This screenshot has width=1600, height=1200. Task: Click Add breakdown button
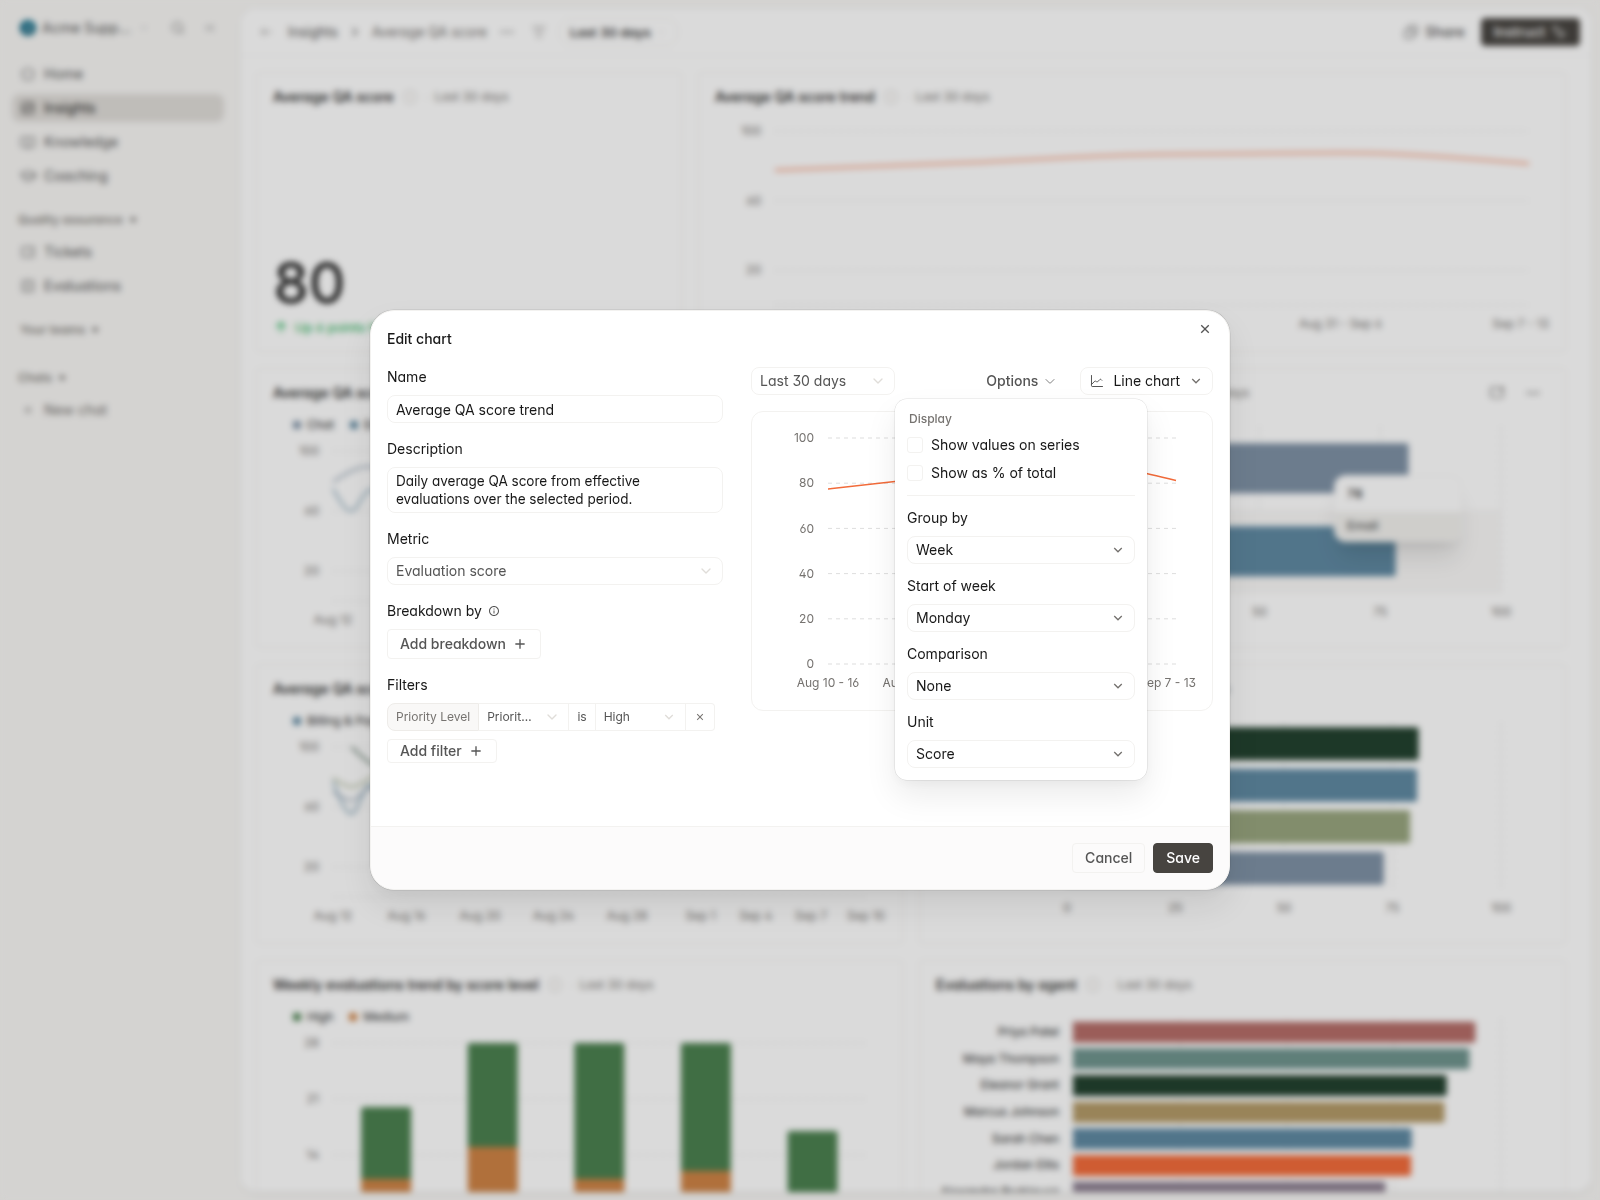464,644
